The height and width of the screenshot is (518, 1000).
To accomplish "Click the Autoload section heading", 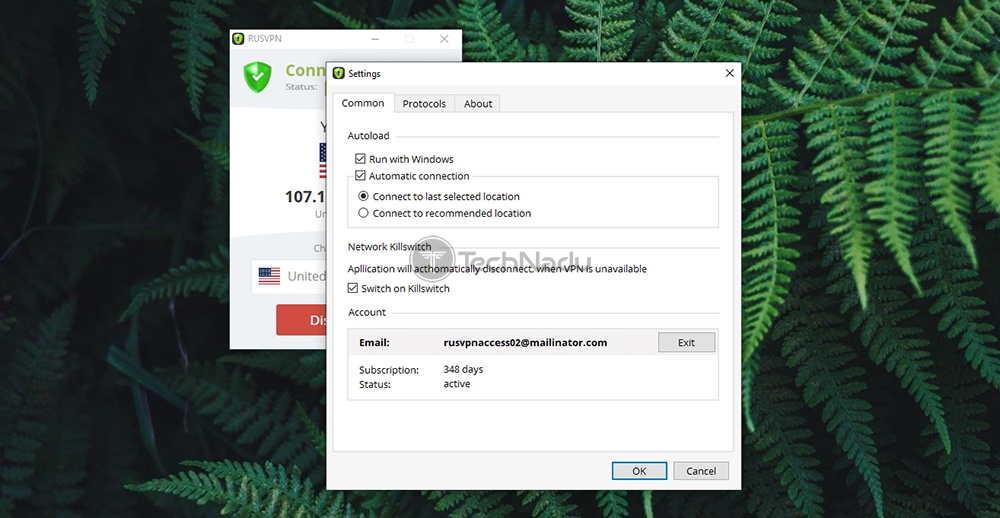I will click(x=368, y=136).
